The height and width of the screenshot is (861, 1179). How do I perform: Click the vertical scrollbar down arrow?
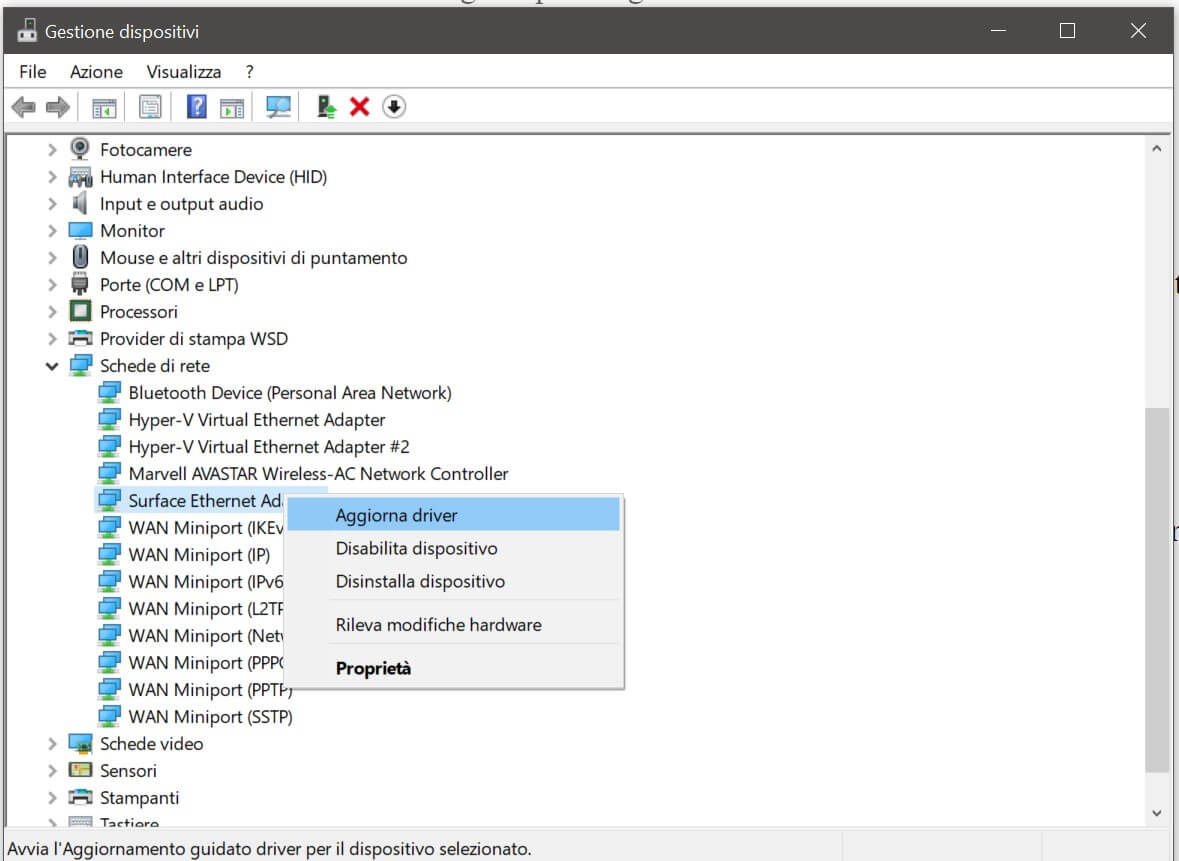pyautogui.click(x=1157, y=814)
